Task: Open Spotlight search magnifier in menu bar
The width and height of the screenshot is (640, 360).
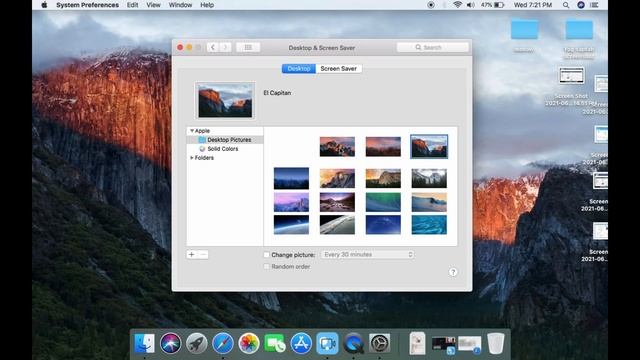Action: 566,5
